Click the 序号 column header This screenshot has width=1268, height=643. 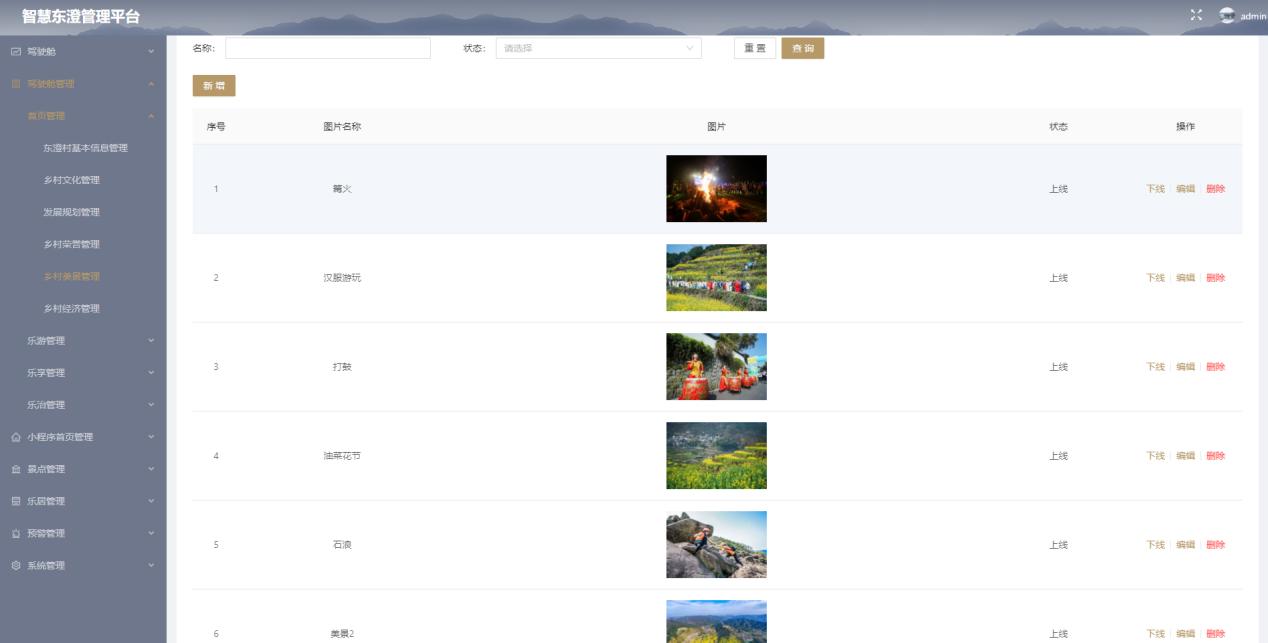point(216,127)
